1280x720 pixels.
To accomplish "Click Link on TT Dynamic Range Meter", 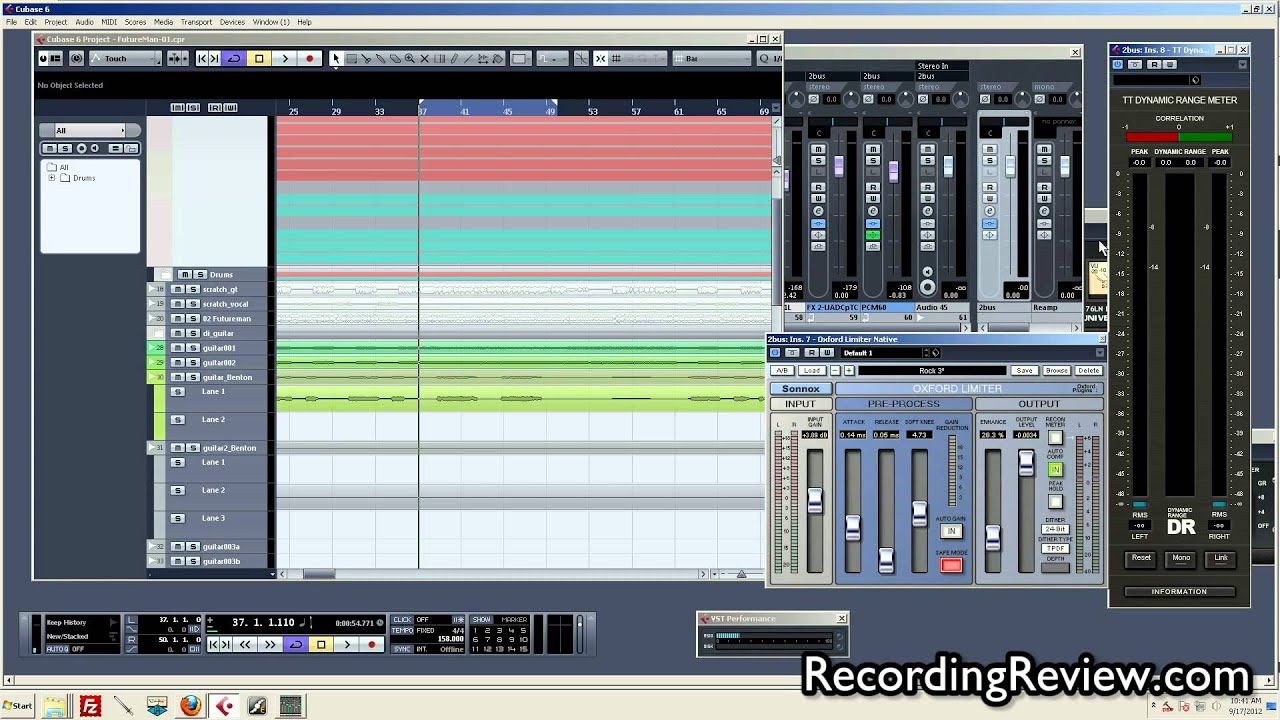I will [x=1221, y=558].
